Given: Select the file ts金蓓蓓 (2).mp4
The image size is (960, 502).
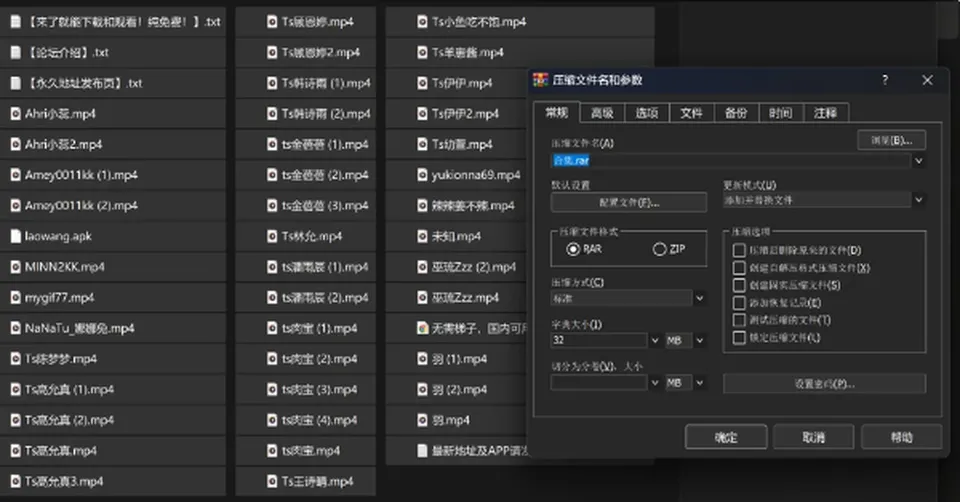Looking at the screenshot, I should (306, 175).
